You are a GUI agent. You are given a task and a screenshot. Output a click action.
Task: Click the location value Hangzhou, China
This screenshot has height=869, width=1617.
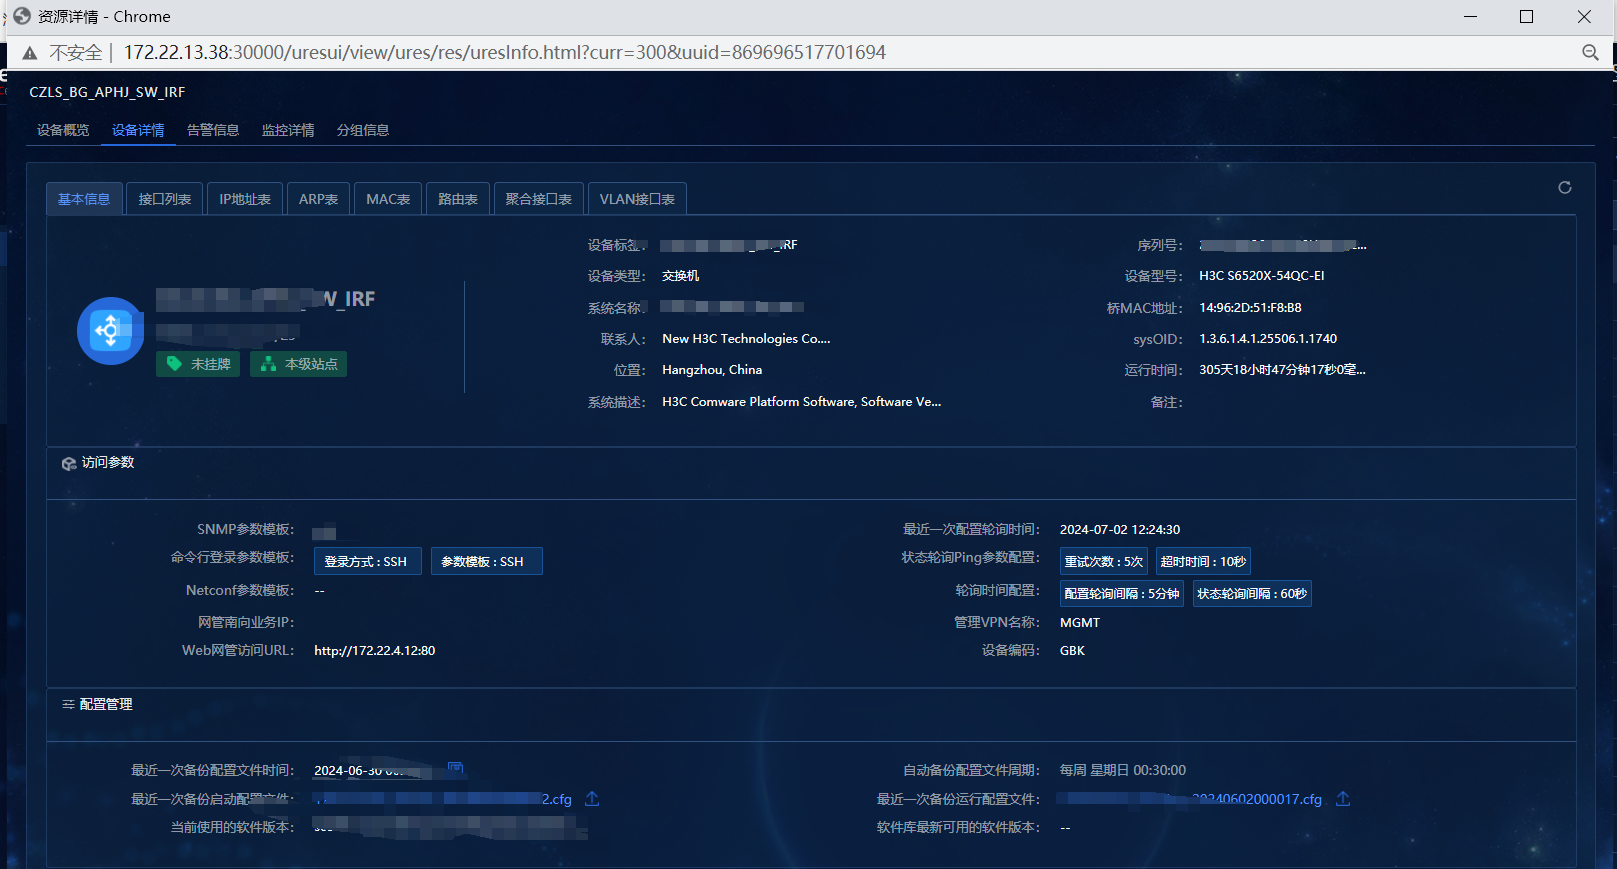pos(712,369)
